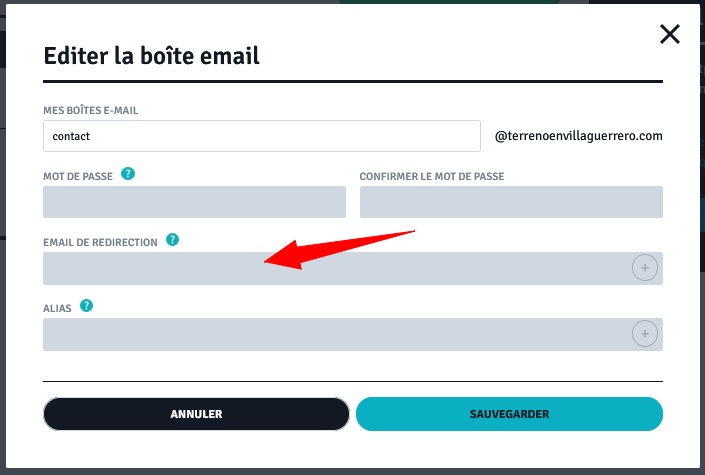Click the Alias label text
Viewport: 705px width, 475px height.
coord(57,309)
